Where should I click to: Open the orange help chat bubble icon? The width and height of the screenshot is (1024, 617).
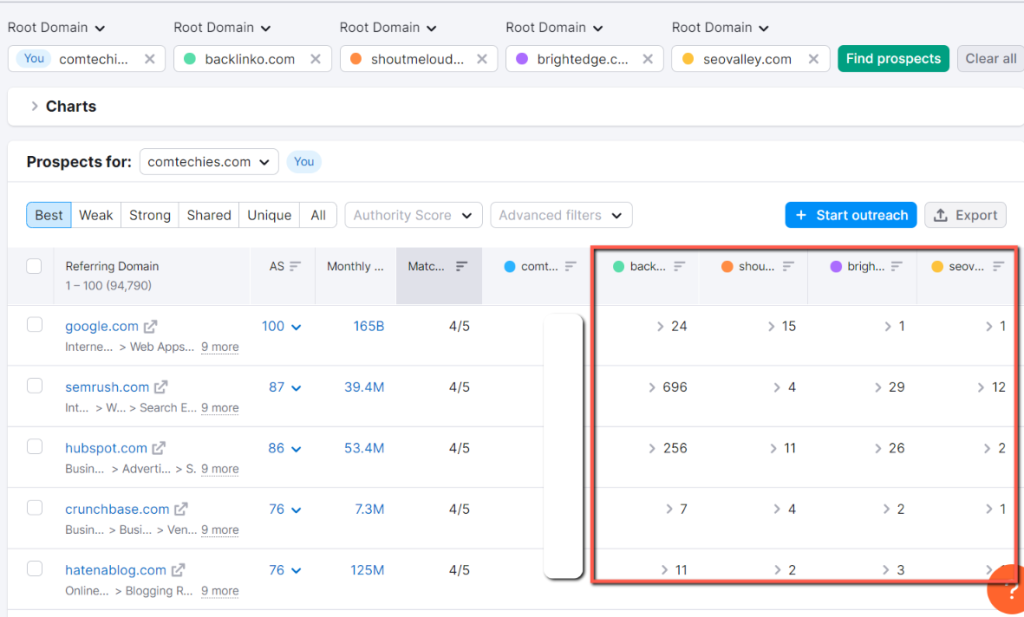(1007, 590)
